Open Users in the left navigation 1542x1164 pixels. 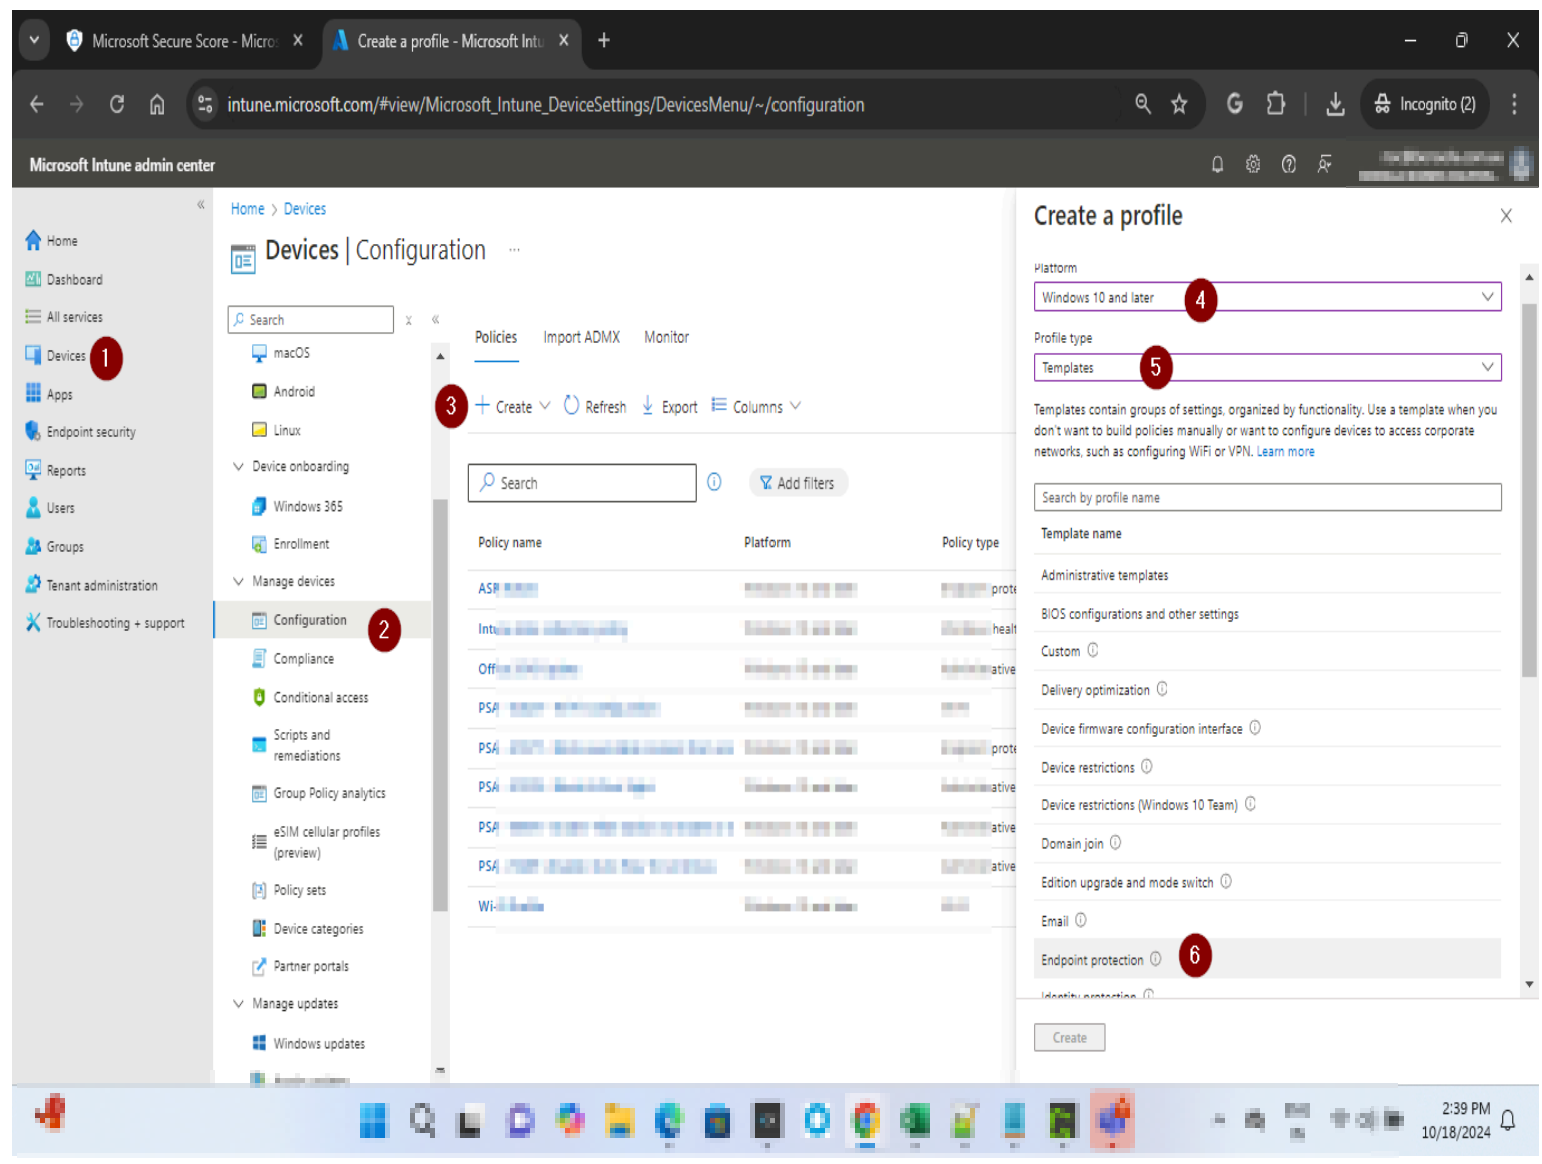[x=50, y=508]
